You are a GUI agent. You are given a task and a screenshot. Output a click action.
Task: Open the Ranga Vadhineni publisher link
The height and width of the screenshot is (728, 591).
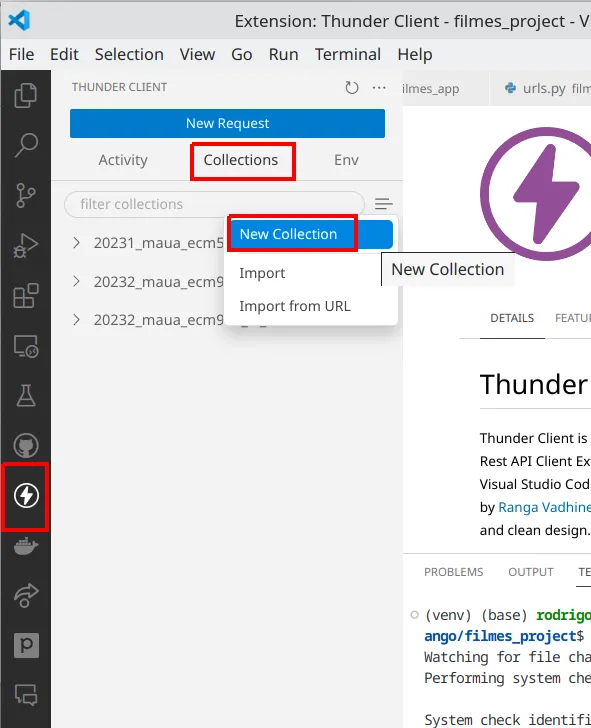click(x=544, y=507)
